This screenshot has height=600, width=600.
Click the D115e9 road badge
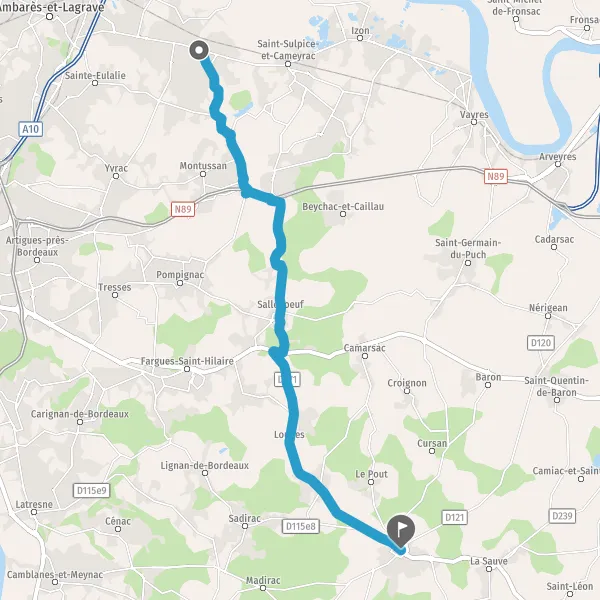click(91, 491)
